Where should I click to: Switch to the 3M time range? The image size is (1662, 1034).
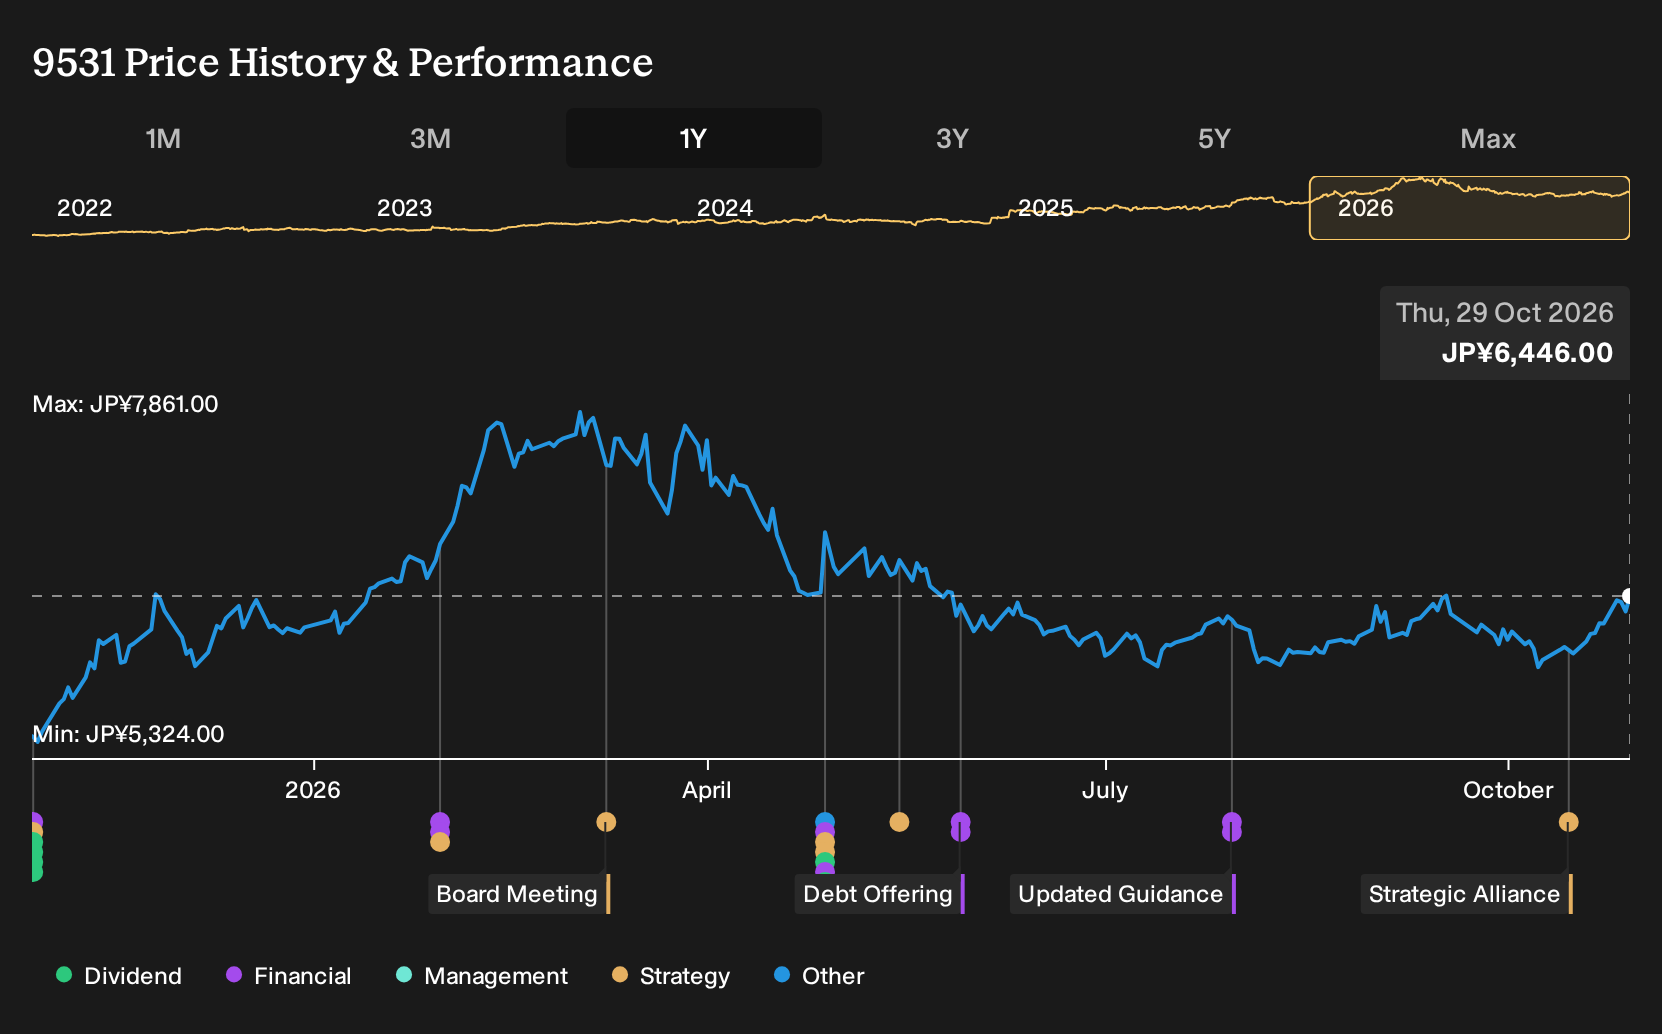click(x=430, y=138)
